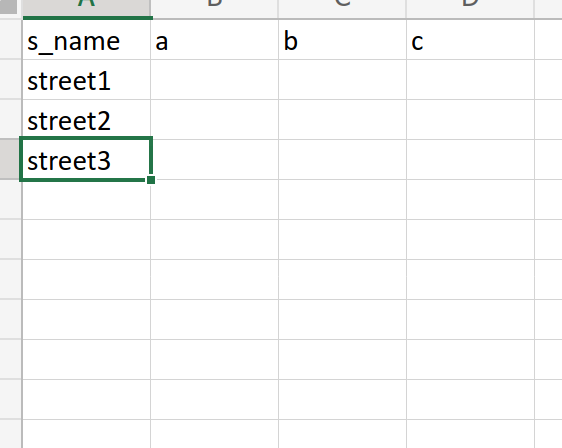Click column C header
Viewport: 562px width, 448px height.
click(x=342, y=8)
